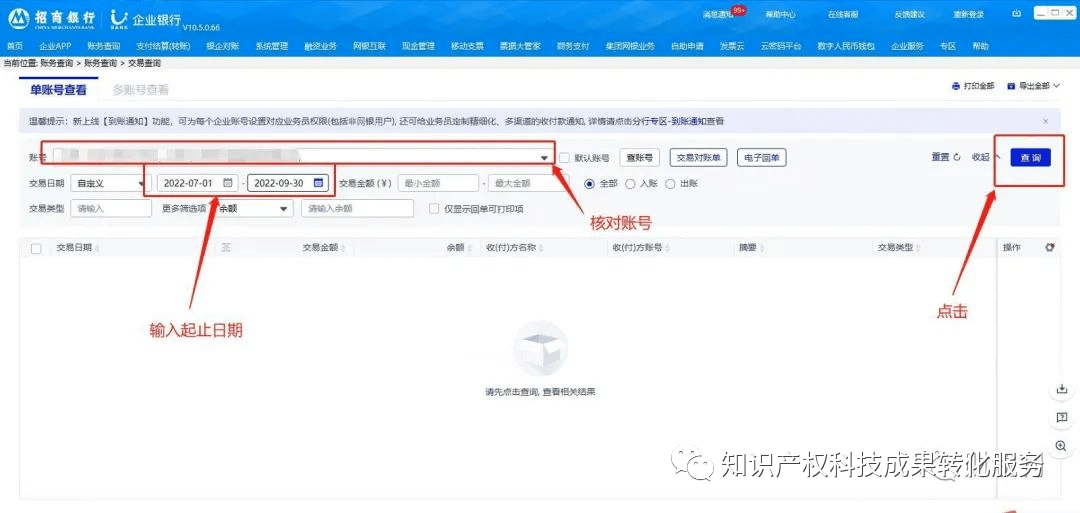The image size is (1080, 513).
Task: Enable the 默认账号 checkbox
Action: click(x=564, y=158)
